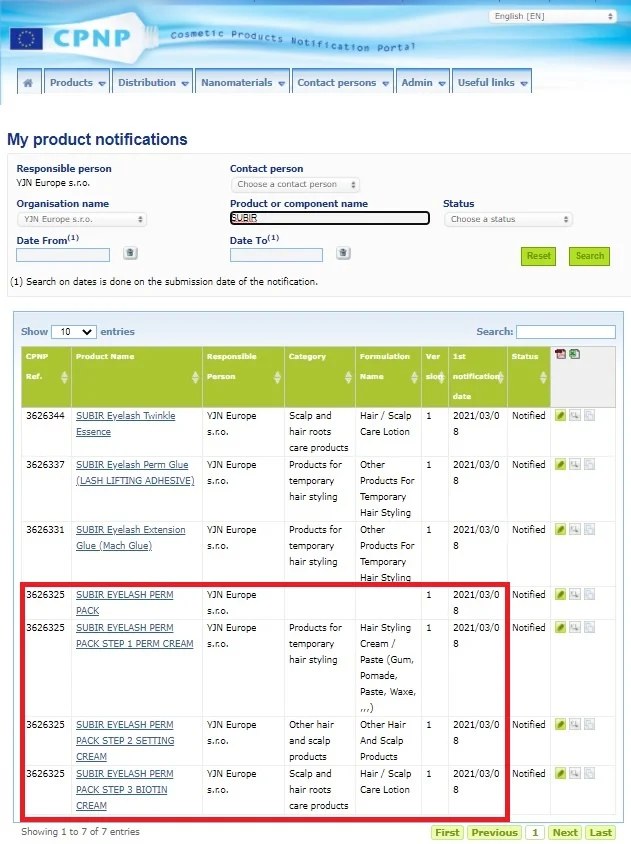The image size is (631, 844).
Task: Focus the table Search filter box
Action: pyautogui.click(x=566, y=332)
